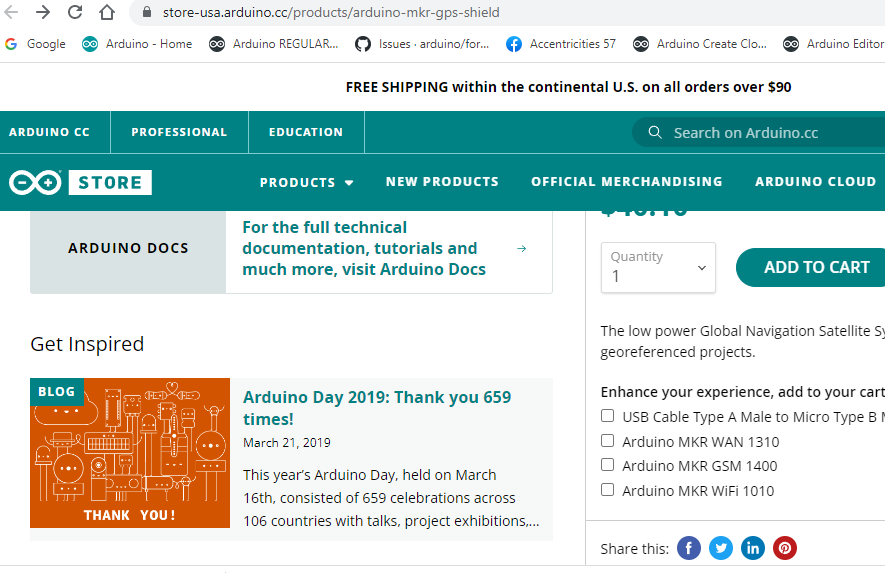The image size is (885, 573).
Task: Focus the Search on Arduino.cc field
Action: (770, 132)
